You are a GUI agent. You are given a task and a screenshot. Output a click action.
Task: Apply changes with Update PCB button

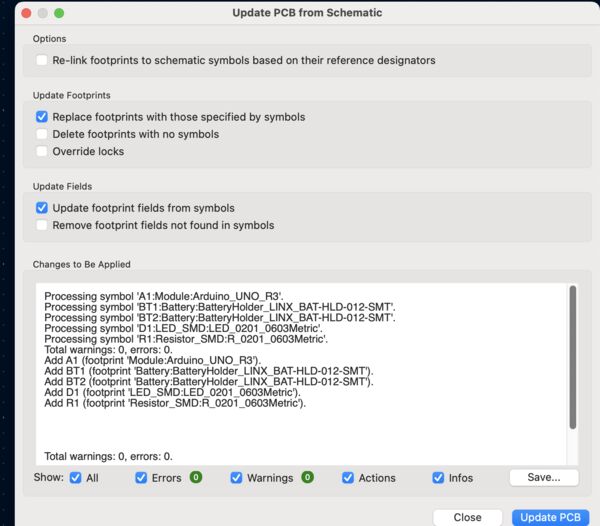[x=548, y=517]
